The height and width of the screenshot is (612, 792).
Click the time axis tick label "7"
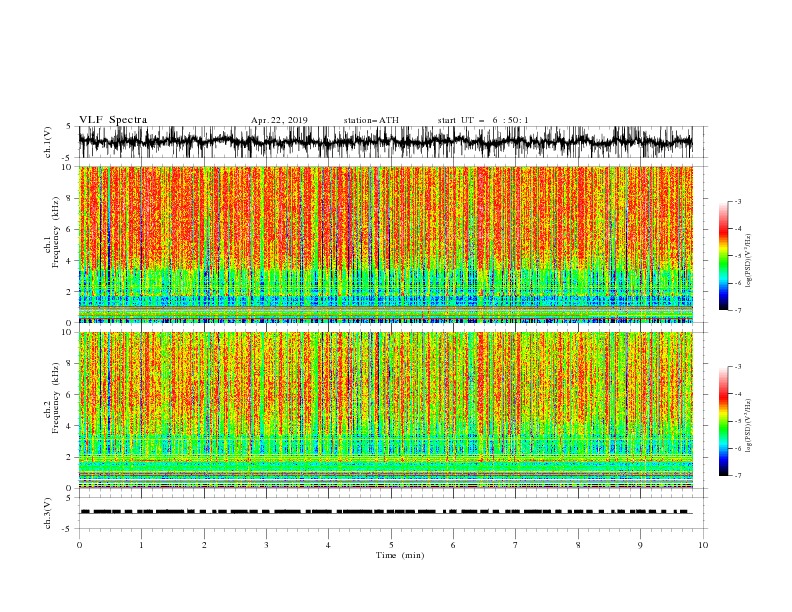516,545
